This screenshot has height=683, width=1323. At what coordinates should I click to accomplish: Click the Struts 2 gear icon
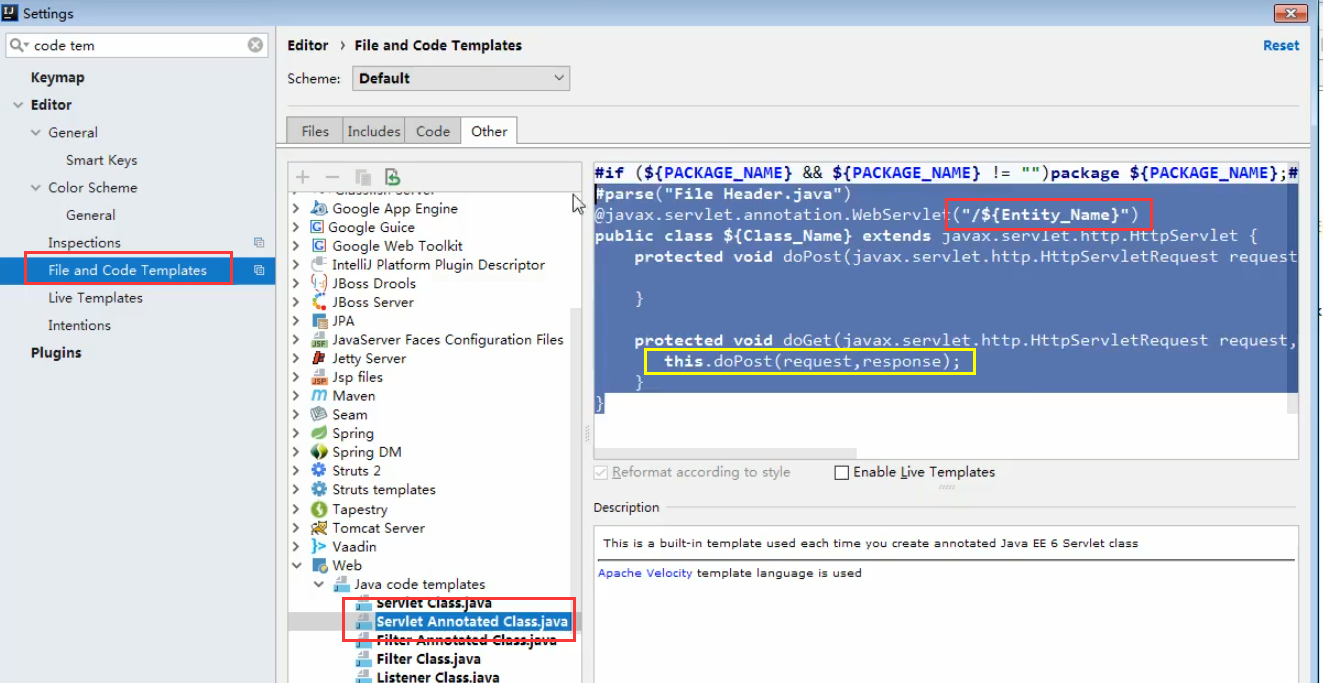(319, 470)
